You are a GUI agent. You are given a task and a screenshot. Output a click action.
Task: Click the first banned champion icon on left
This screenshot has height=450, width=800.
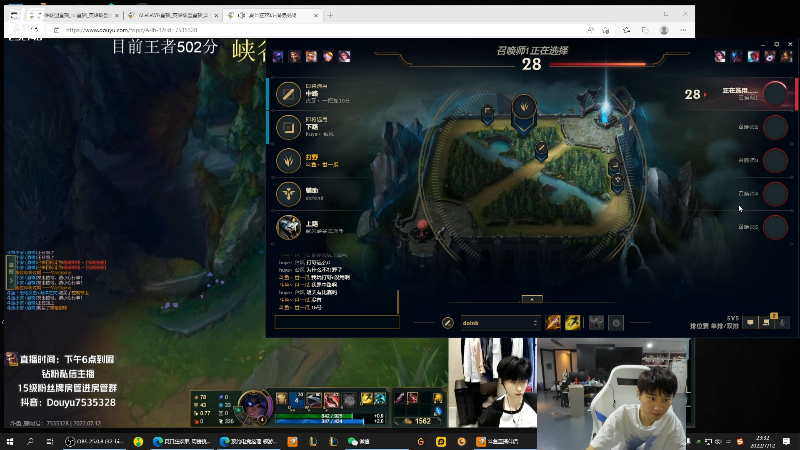[x=278, y=56]
